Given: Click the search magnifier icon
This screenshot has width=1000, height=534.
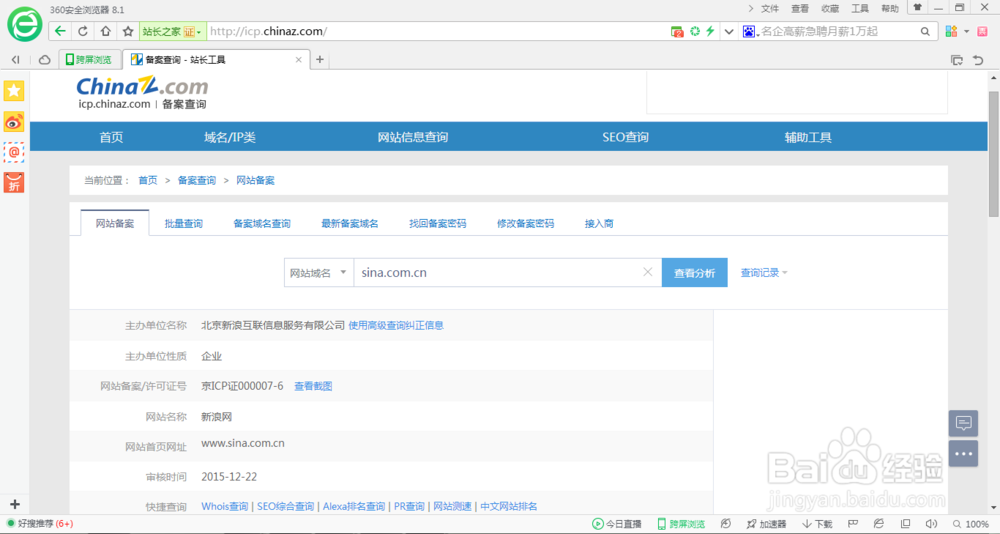Looking at the screenshot, I should point(925,31).
